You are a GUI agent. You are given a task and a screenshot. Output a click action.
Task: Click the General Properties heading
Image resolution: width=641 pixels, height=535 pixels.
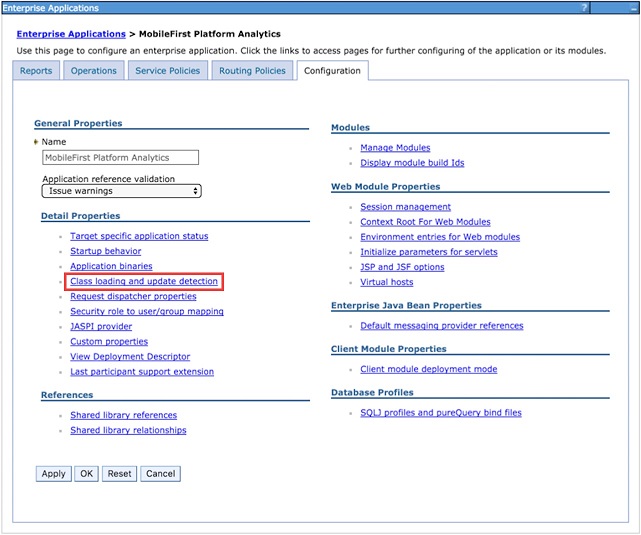tap(78, 123)
